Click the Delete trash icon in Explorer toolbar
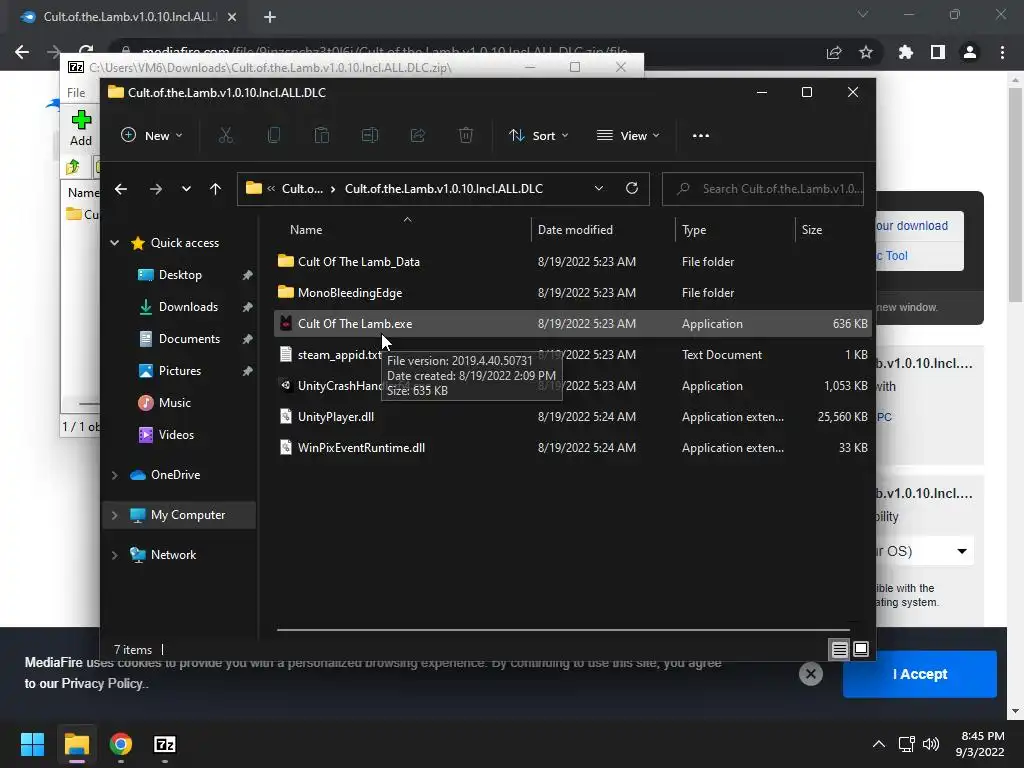This screenshot has width=1024, height=768. click(466, 135)
